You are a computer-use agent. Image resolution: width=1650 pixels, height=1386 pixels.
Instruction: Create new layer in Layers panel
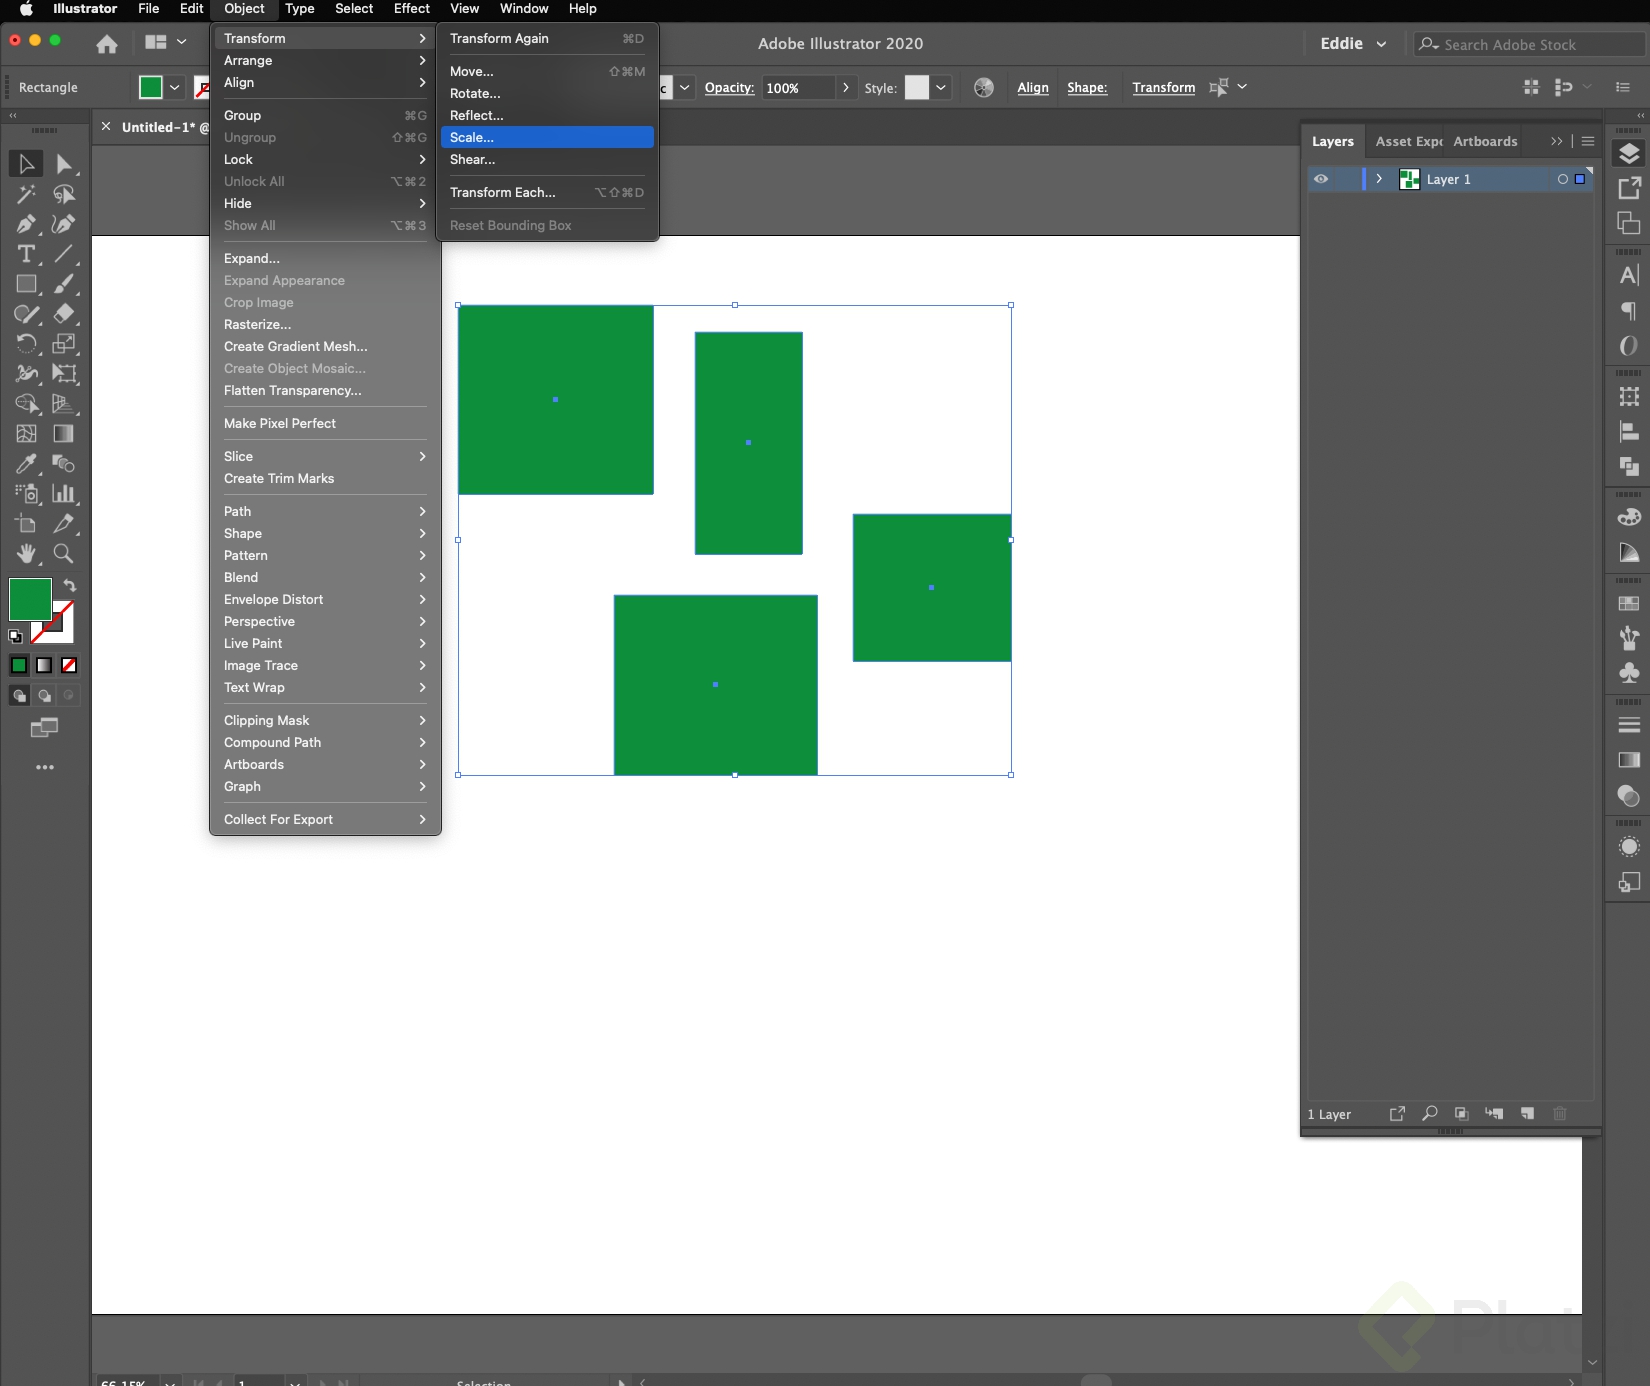[x=1527, y=1113]
